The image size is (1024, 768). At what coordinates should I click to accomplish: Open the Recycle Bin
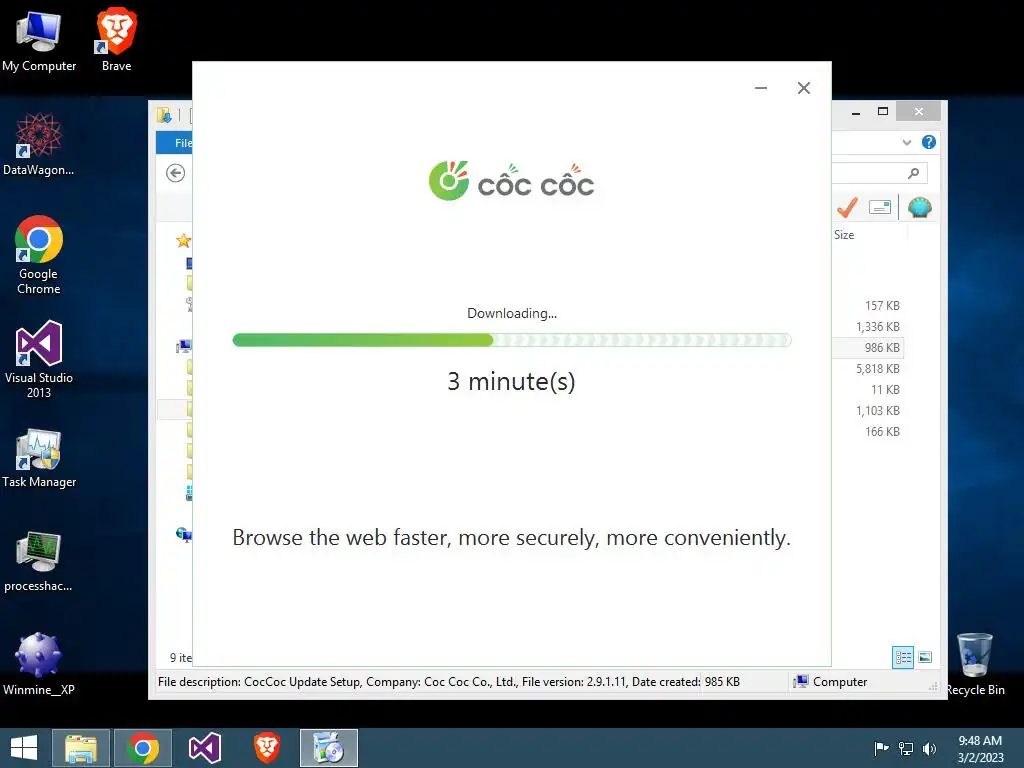(975, 665)
